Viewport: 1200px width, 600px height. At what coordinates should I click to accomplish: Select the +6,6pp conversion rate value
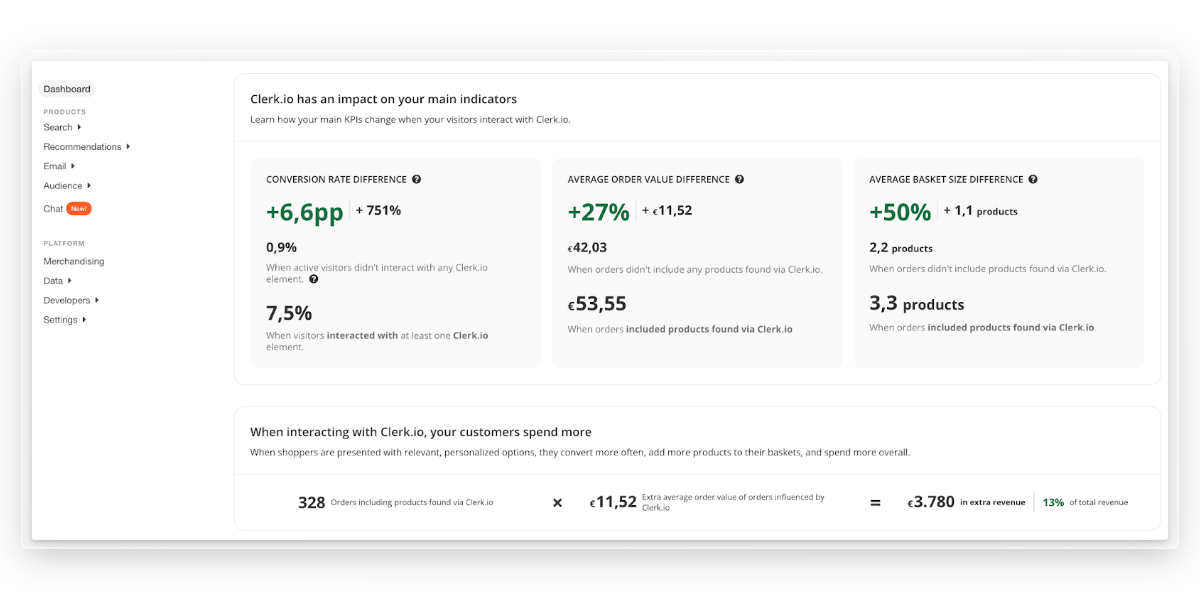tap(304, 212)
